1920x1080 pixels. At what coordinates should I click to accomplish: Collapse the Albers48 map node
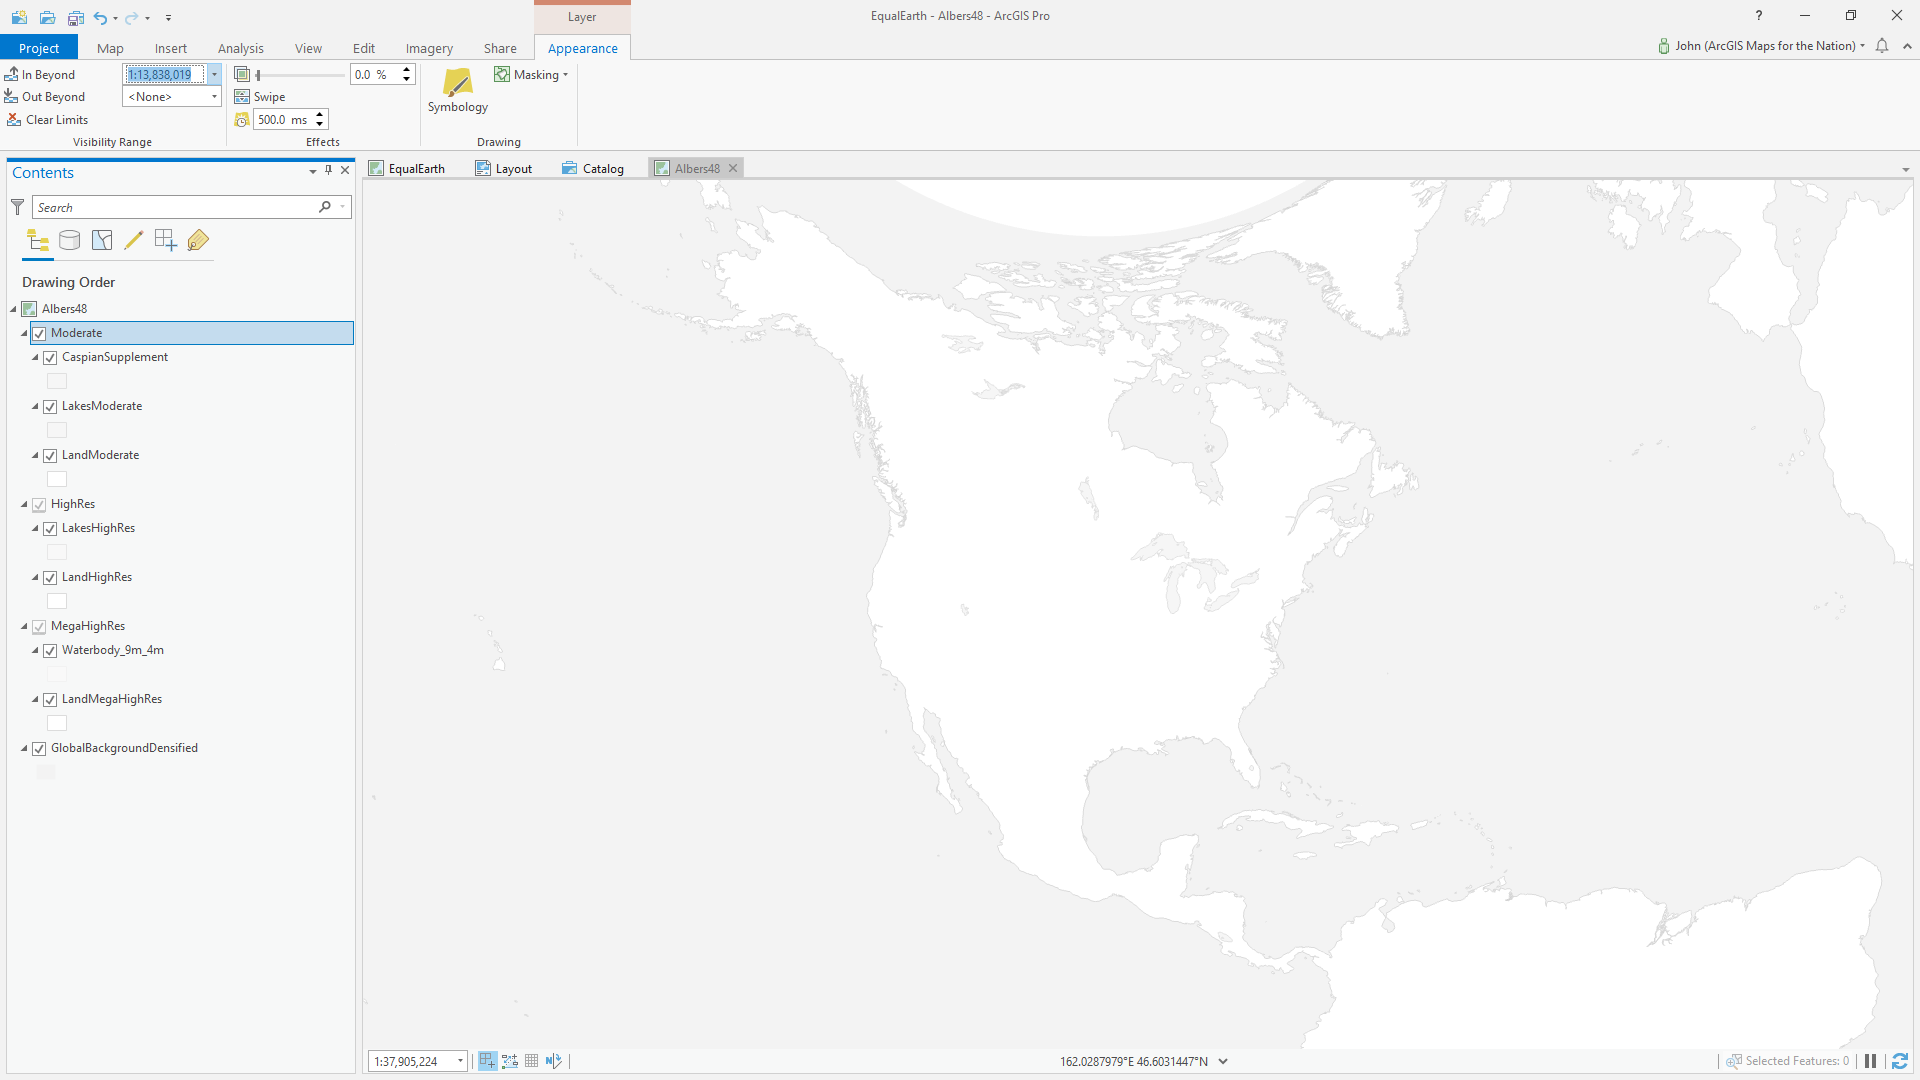[x=14, y=309]
